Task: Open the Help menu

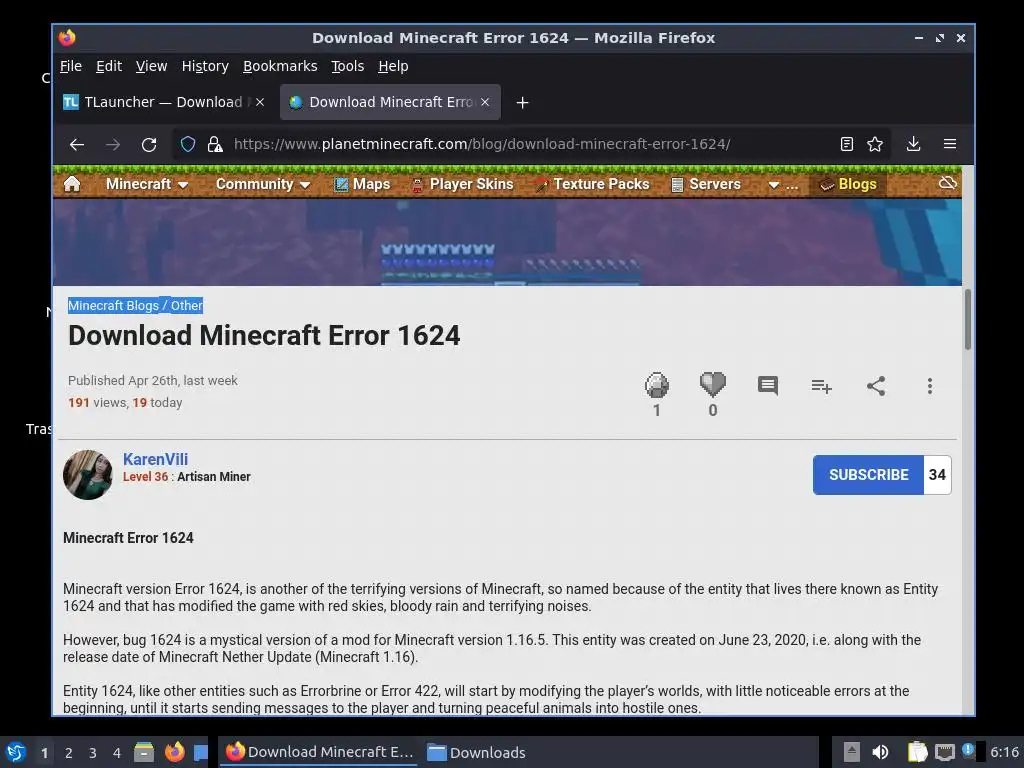Action: (x=393, y=66)
